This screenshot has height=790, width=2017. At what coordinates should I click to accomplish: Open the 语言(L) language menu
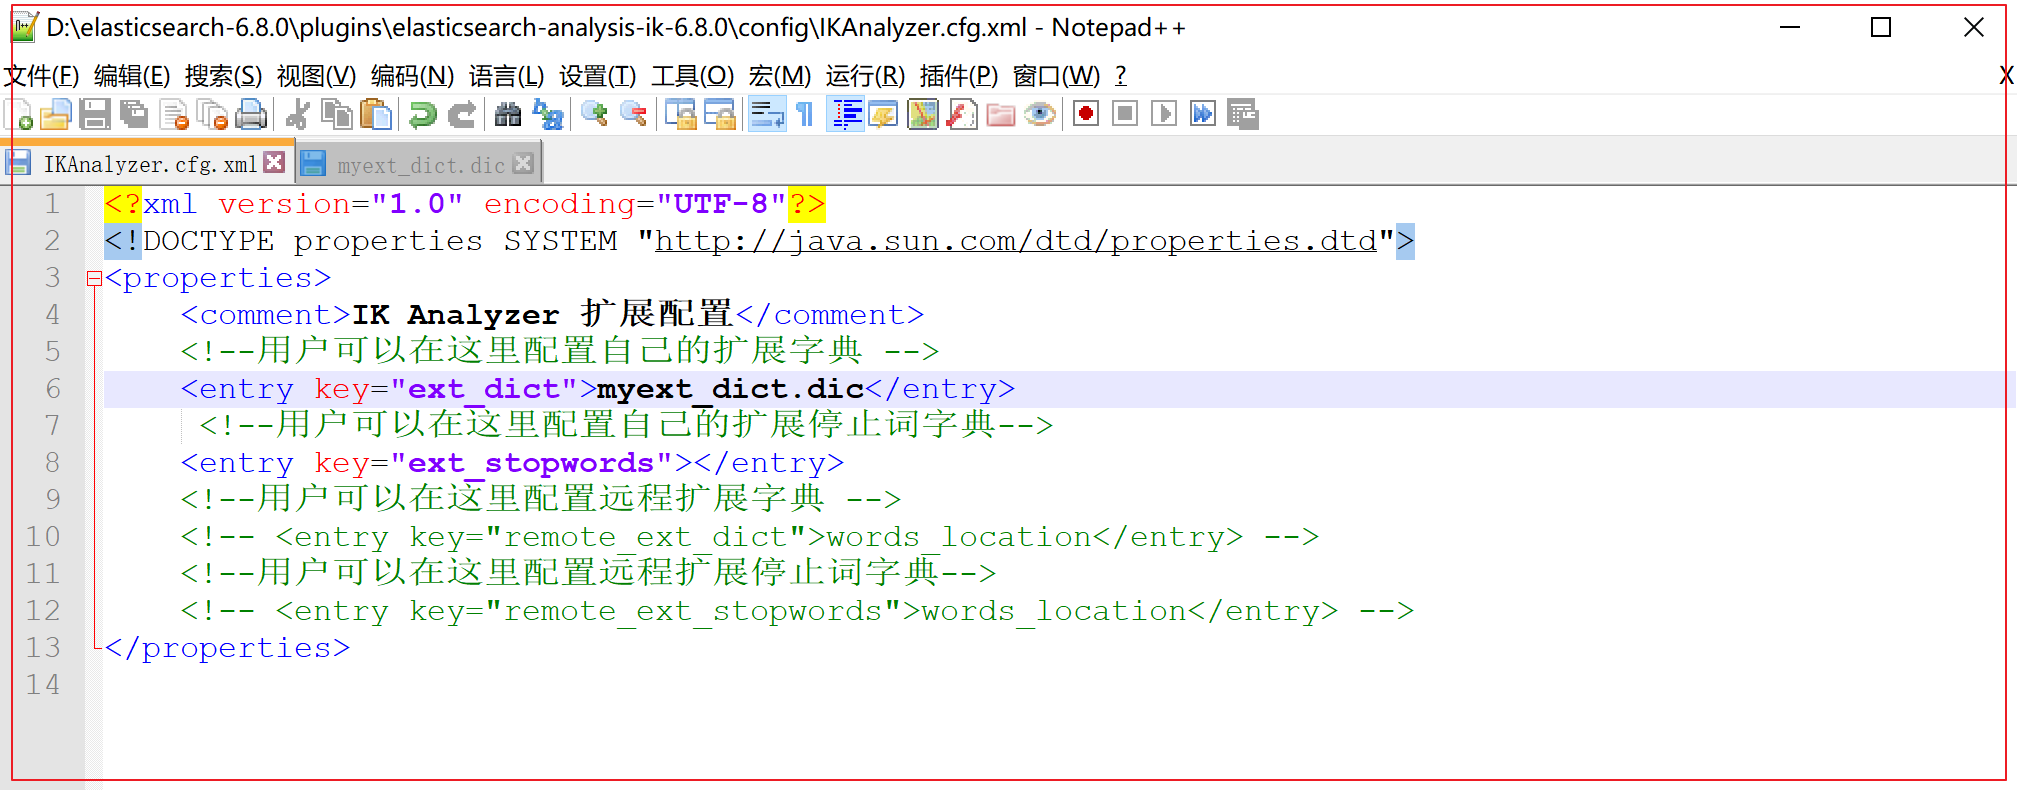(506, 76)
